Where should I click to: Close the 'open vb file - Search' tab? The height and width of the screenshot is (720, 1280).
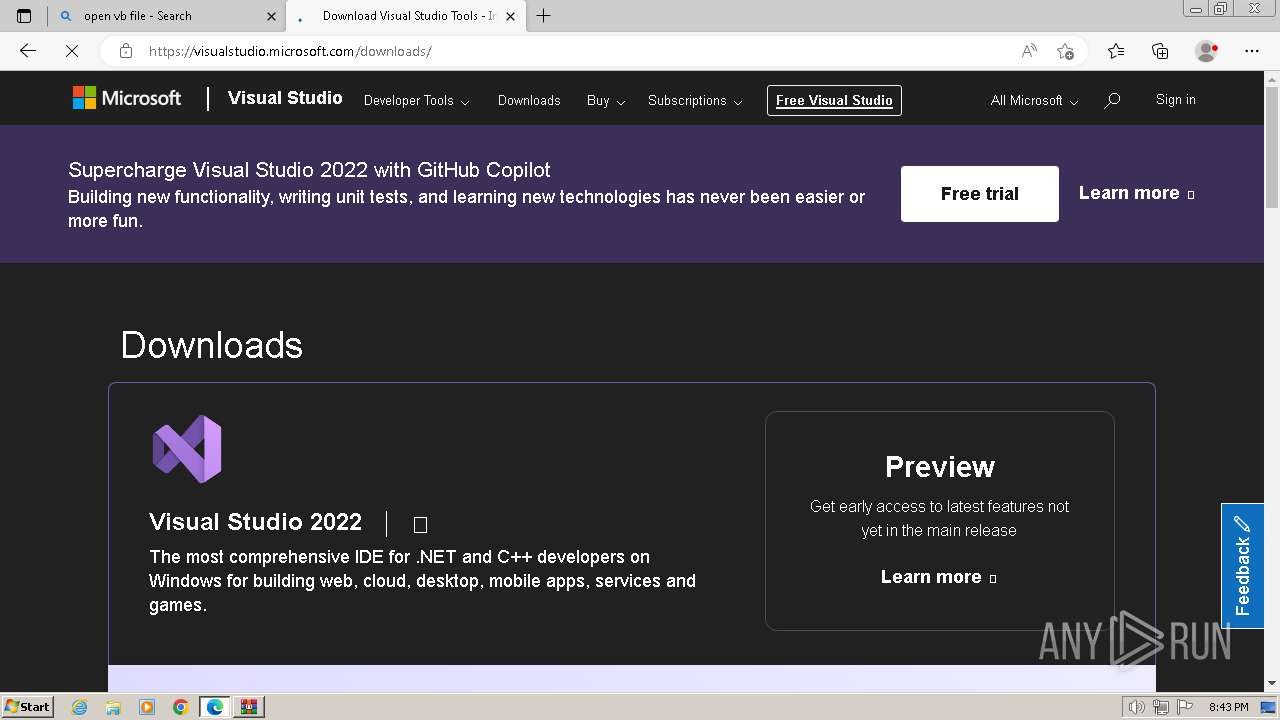coord(271,16)
